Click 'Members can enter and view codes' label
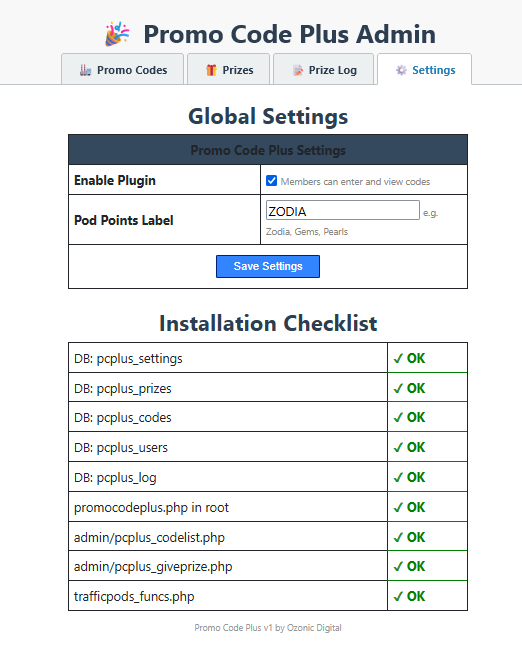The image size is (522, 653). 355,182
